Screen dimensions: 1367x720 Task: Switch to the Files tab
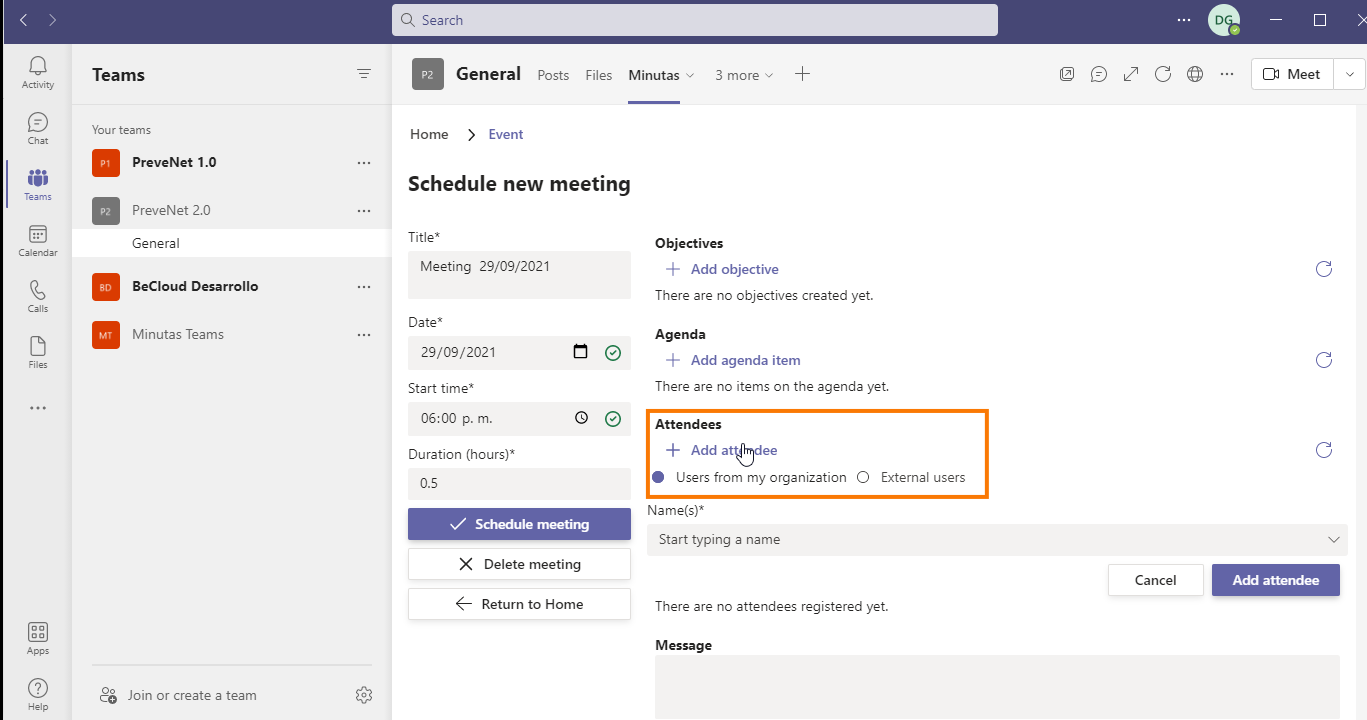[599, 75]
